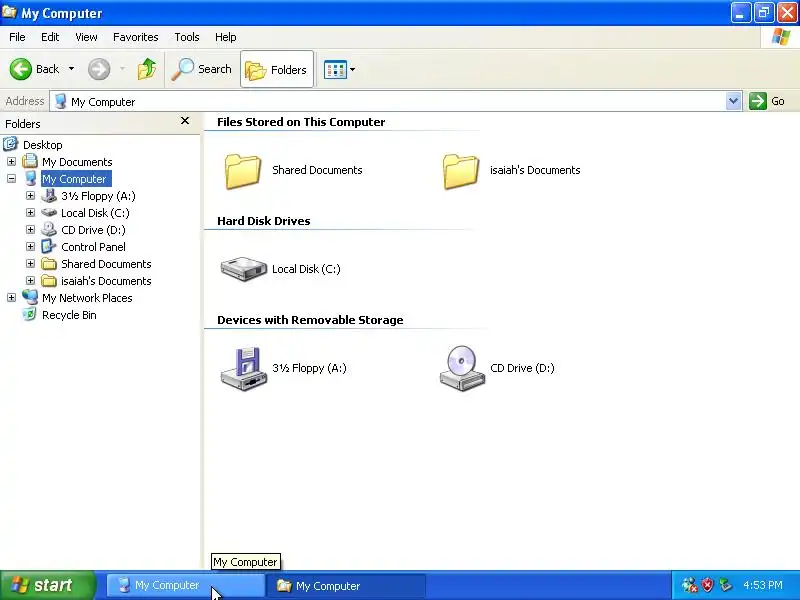Click the green Go button
The height and width of the screenshot is (600, 800).
click(x=767, y=101)
